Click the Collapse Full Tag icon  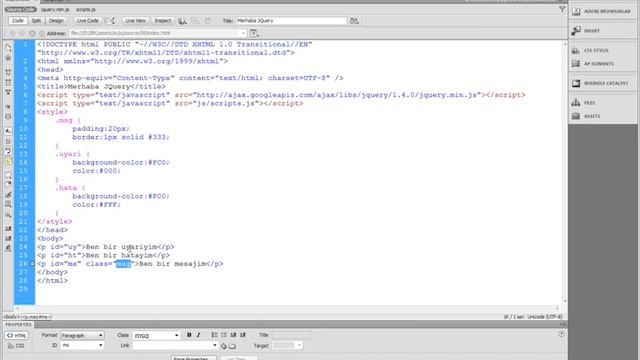(x=8, y=72)
